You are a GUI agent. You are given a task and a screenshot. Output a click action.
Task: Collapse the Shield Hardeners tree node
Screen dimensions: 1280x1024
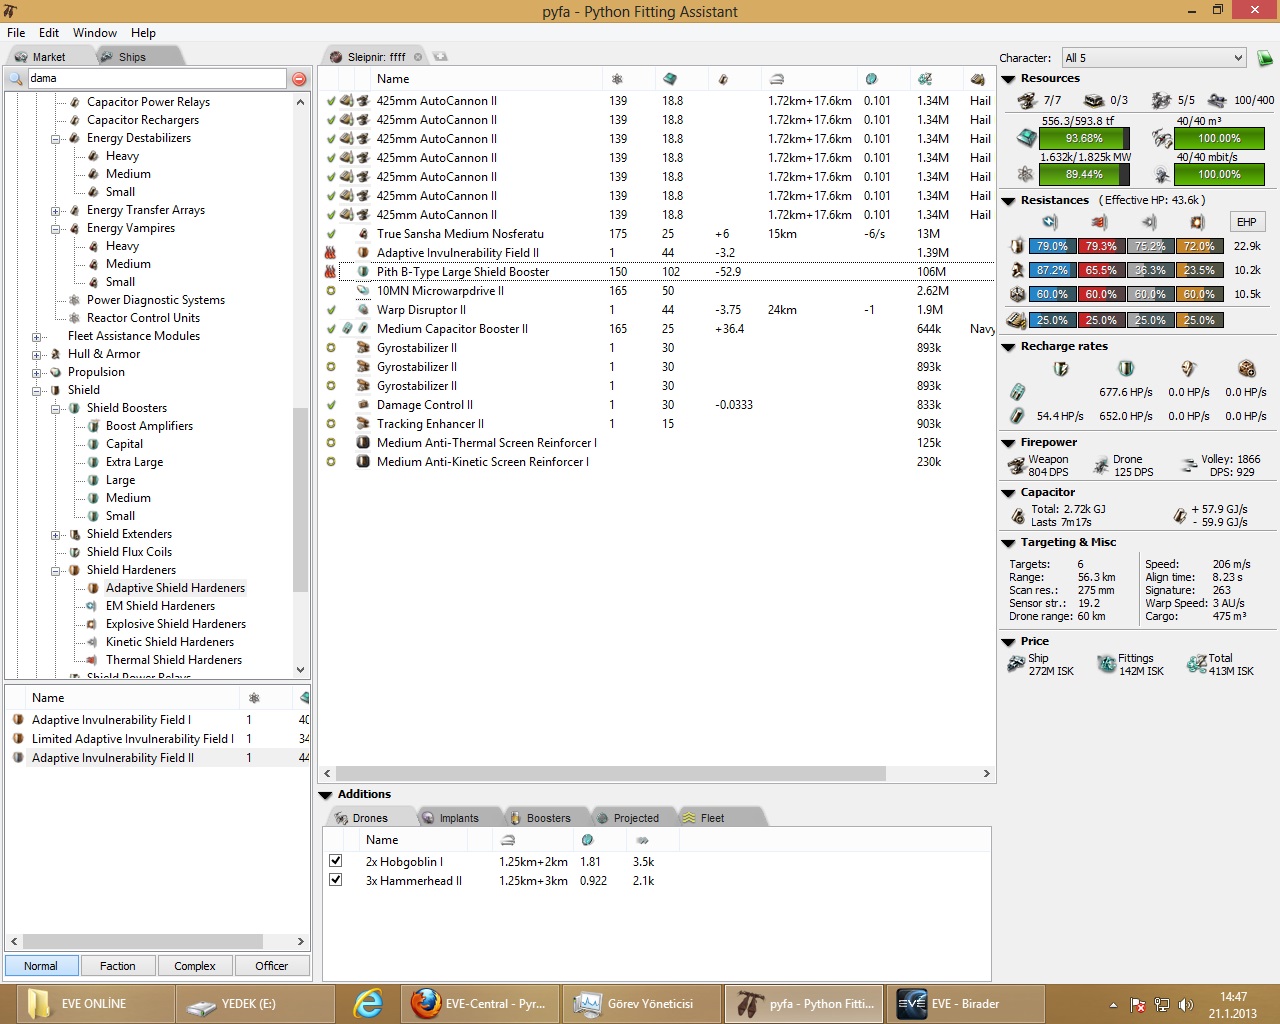pyautogui.click(x=56, y=570)
